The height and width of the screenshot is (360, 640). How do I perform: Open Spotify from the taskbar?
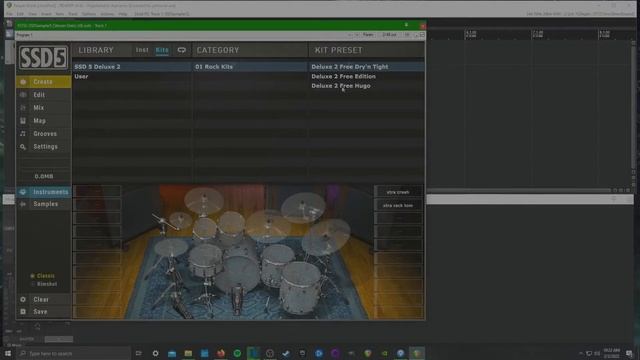pos(237,353)
